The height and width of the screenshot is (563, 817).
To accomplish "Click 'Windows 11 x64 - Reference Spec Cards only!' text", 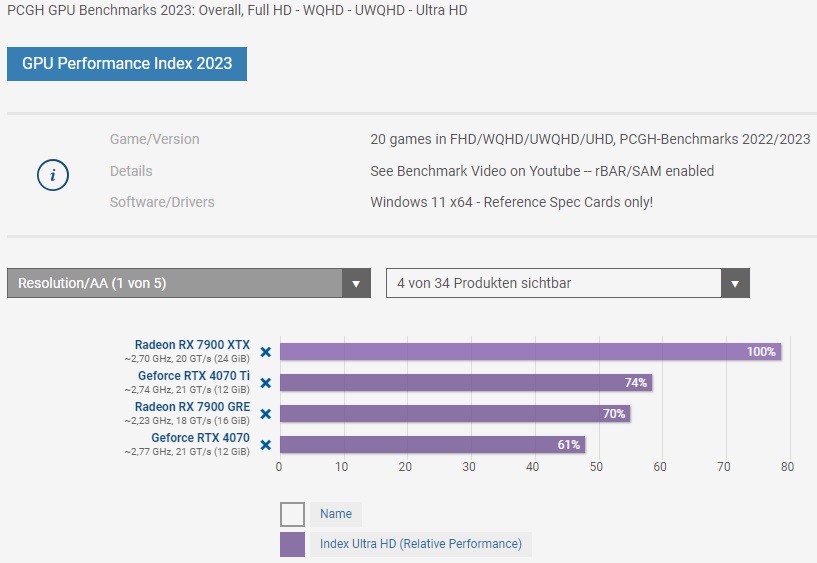I will pos(512,202).
